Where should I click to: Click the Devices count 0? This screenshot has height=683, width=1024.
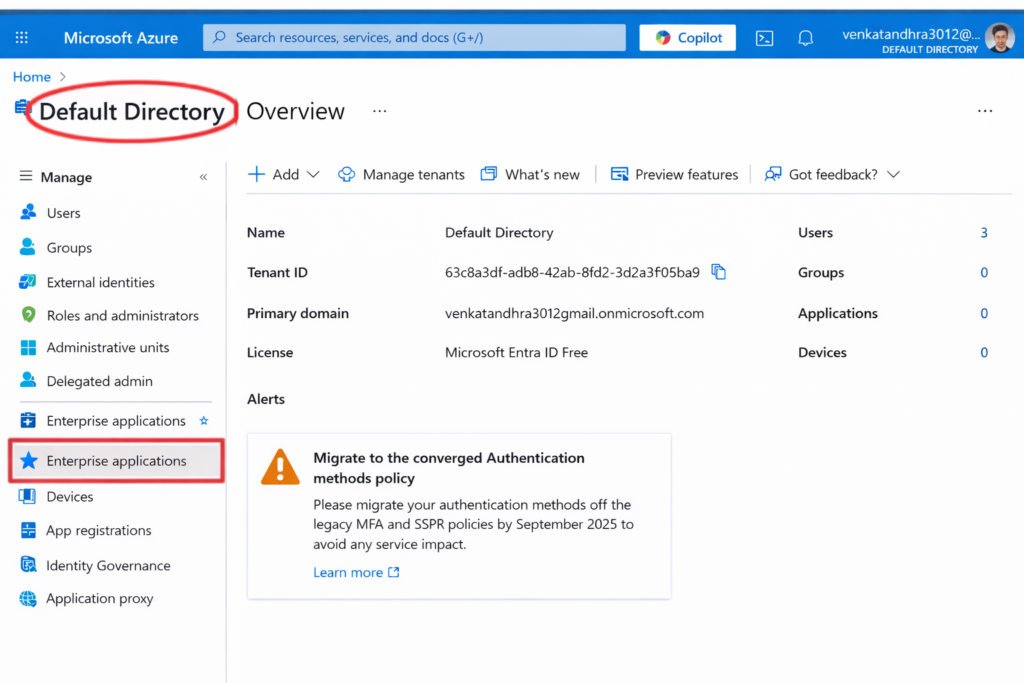984,353
